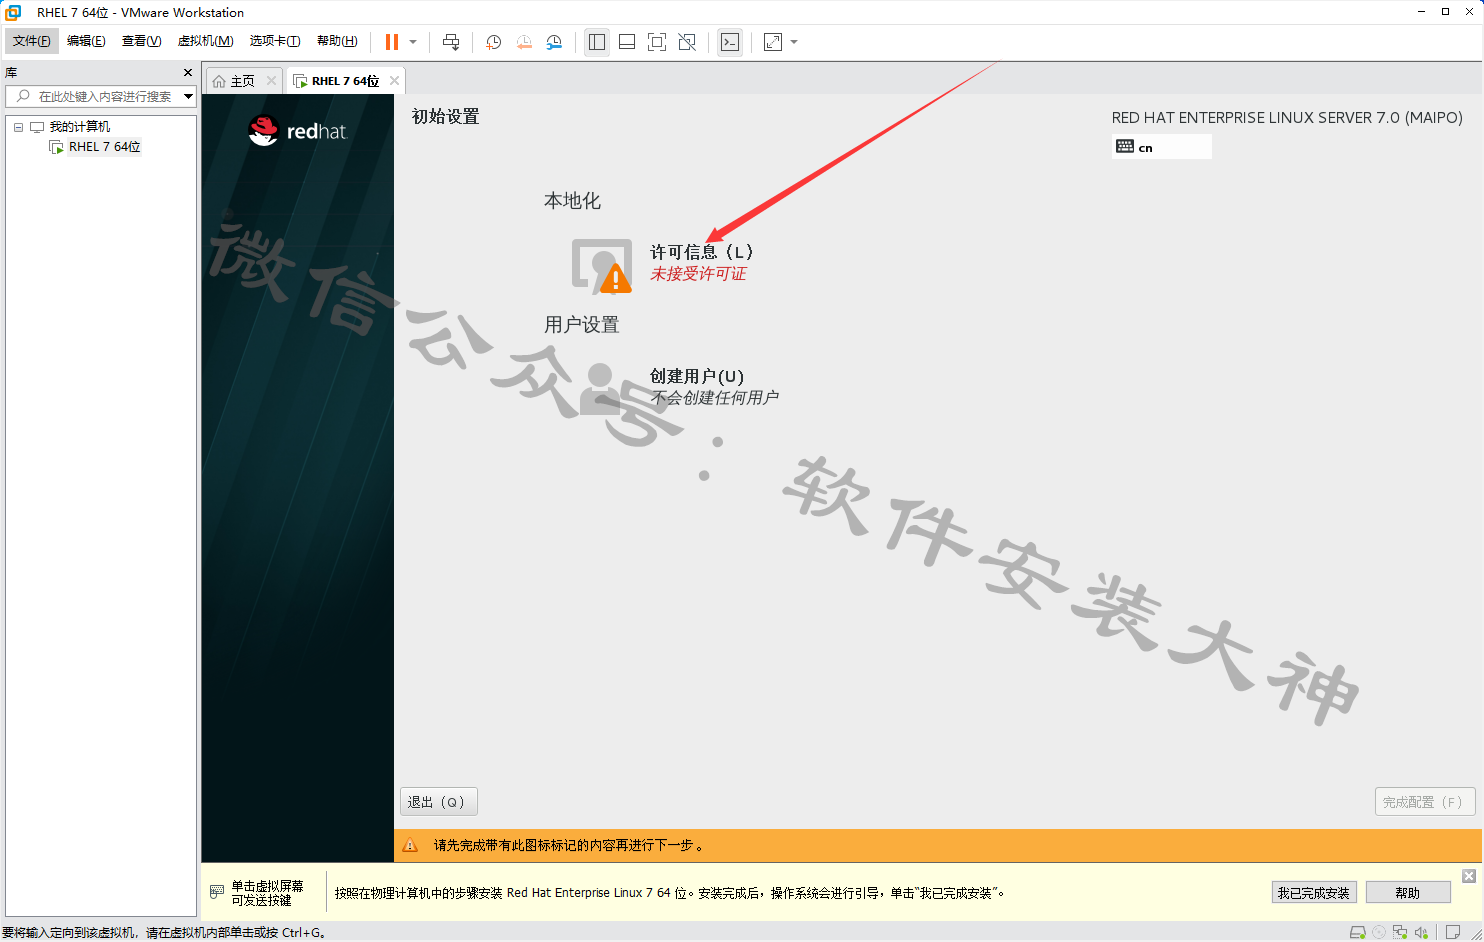
Task: Click the message log status bar icon
Action: point(1453,932)
